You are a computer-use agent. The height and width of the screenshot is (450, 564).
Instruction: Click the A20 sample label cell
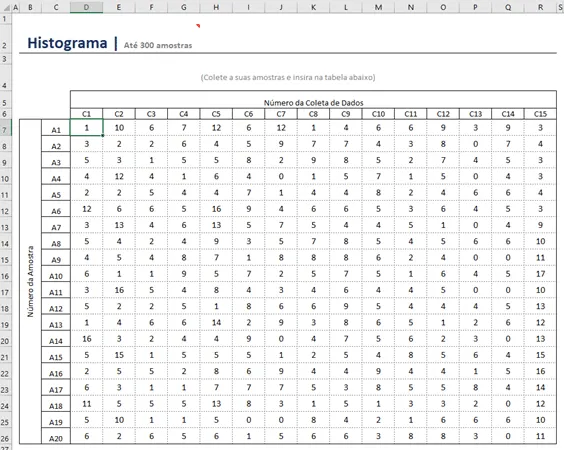(x=56, y=436)
